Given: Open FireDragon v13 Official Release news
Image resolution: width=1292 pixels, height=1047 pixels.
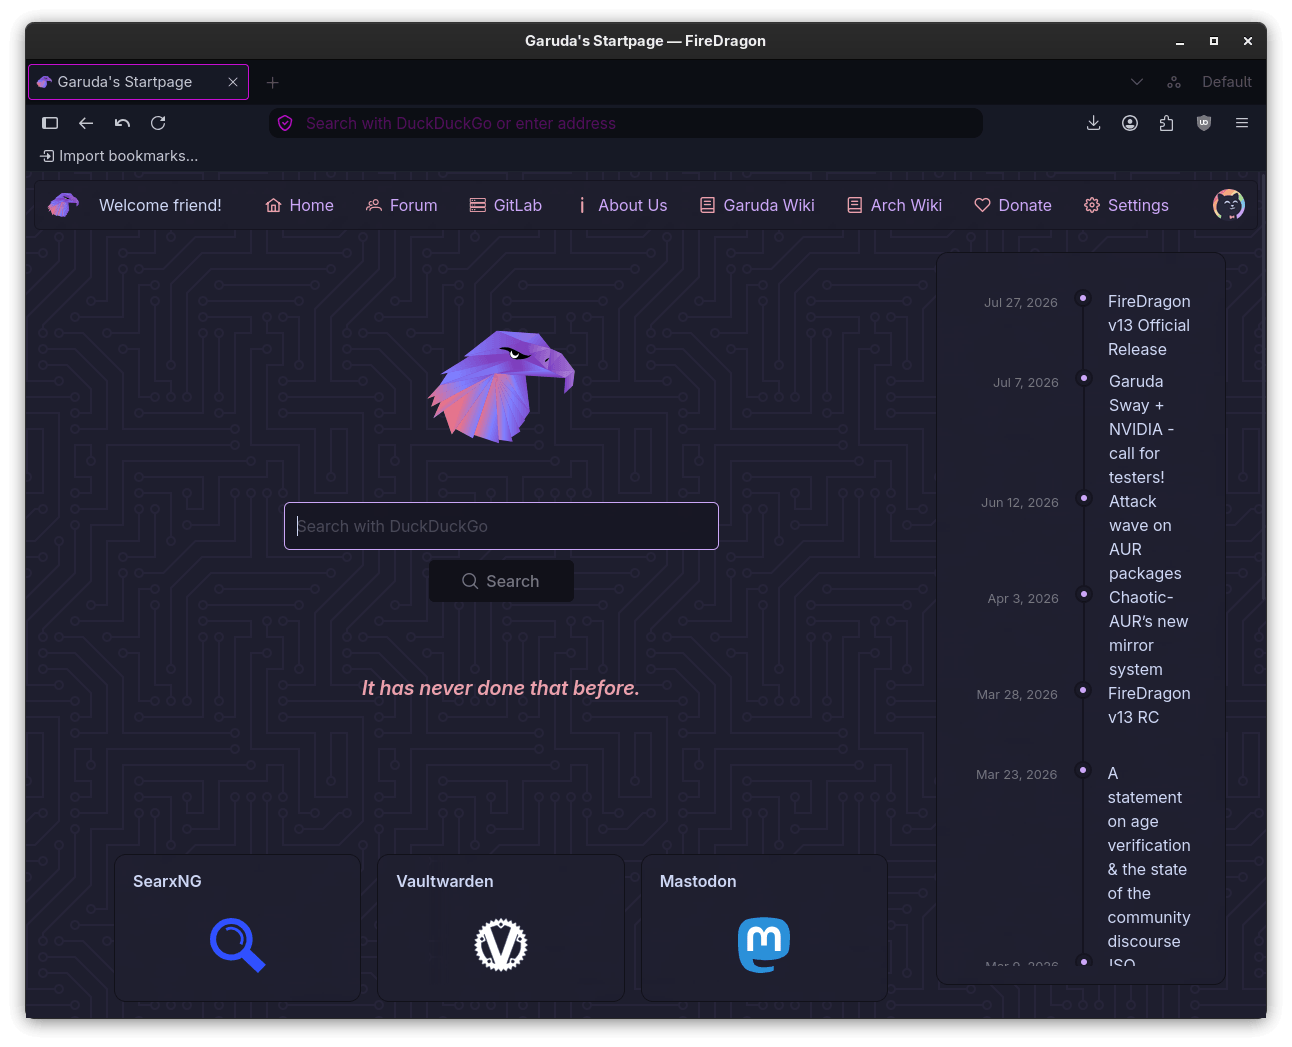Looking at the screenshot, I should click(x=1149, y=325).
